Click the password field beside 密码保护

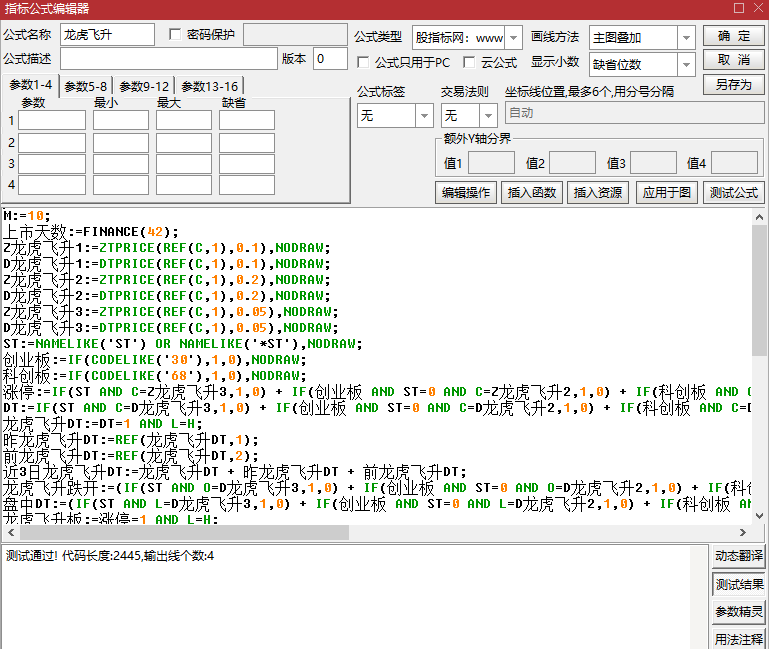point(295,35)
